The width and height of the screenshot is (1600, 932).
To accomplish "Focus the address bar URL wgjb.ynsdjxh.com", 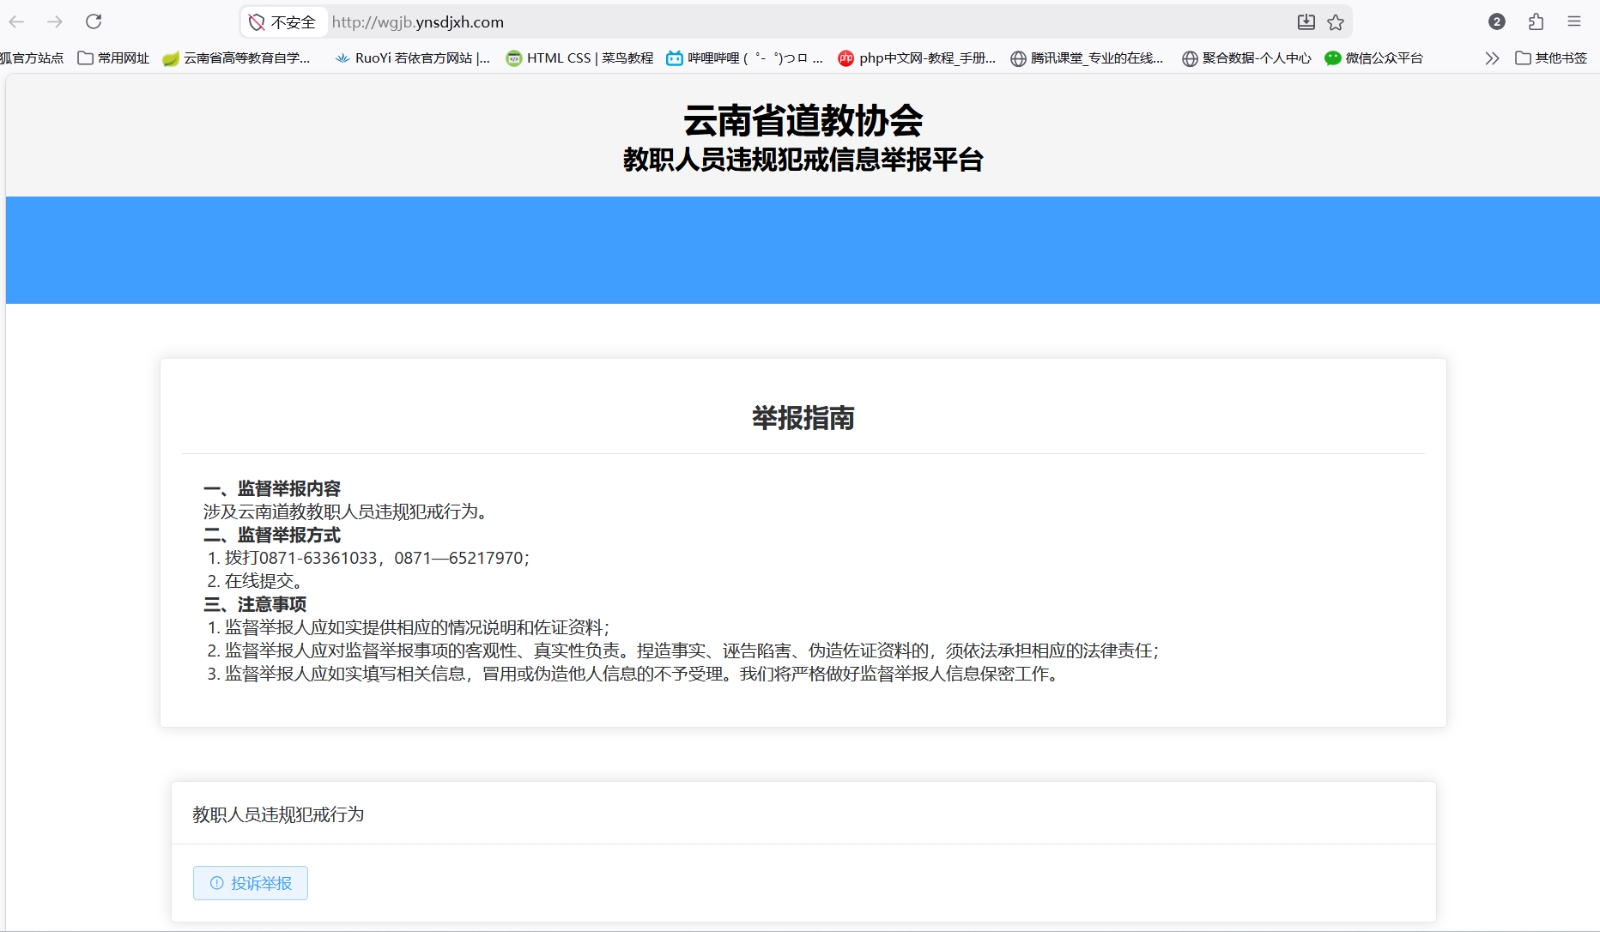I will click(x=418, y=22).
